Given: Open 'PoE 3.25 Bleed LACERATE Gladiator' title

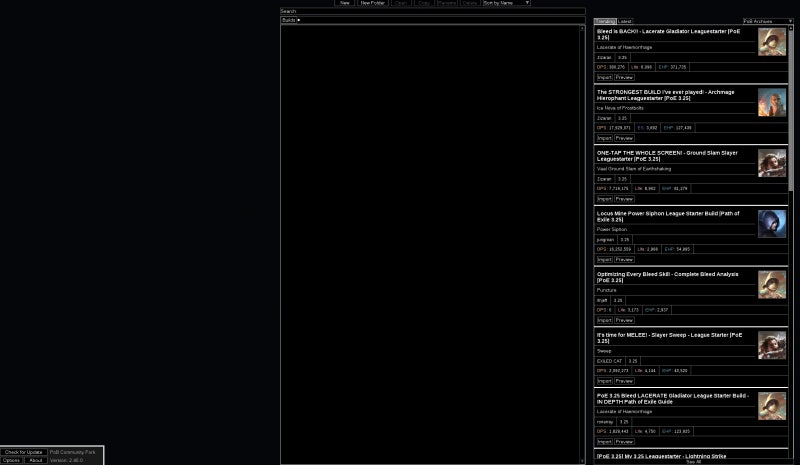Looking at the screenshot, I should [672, 399].
